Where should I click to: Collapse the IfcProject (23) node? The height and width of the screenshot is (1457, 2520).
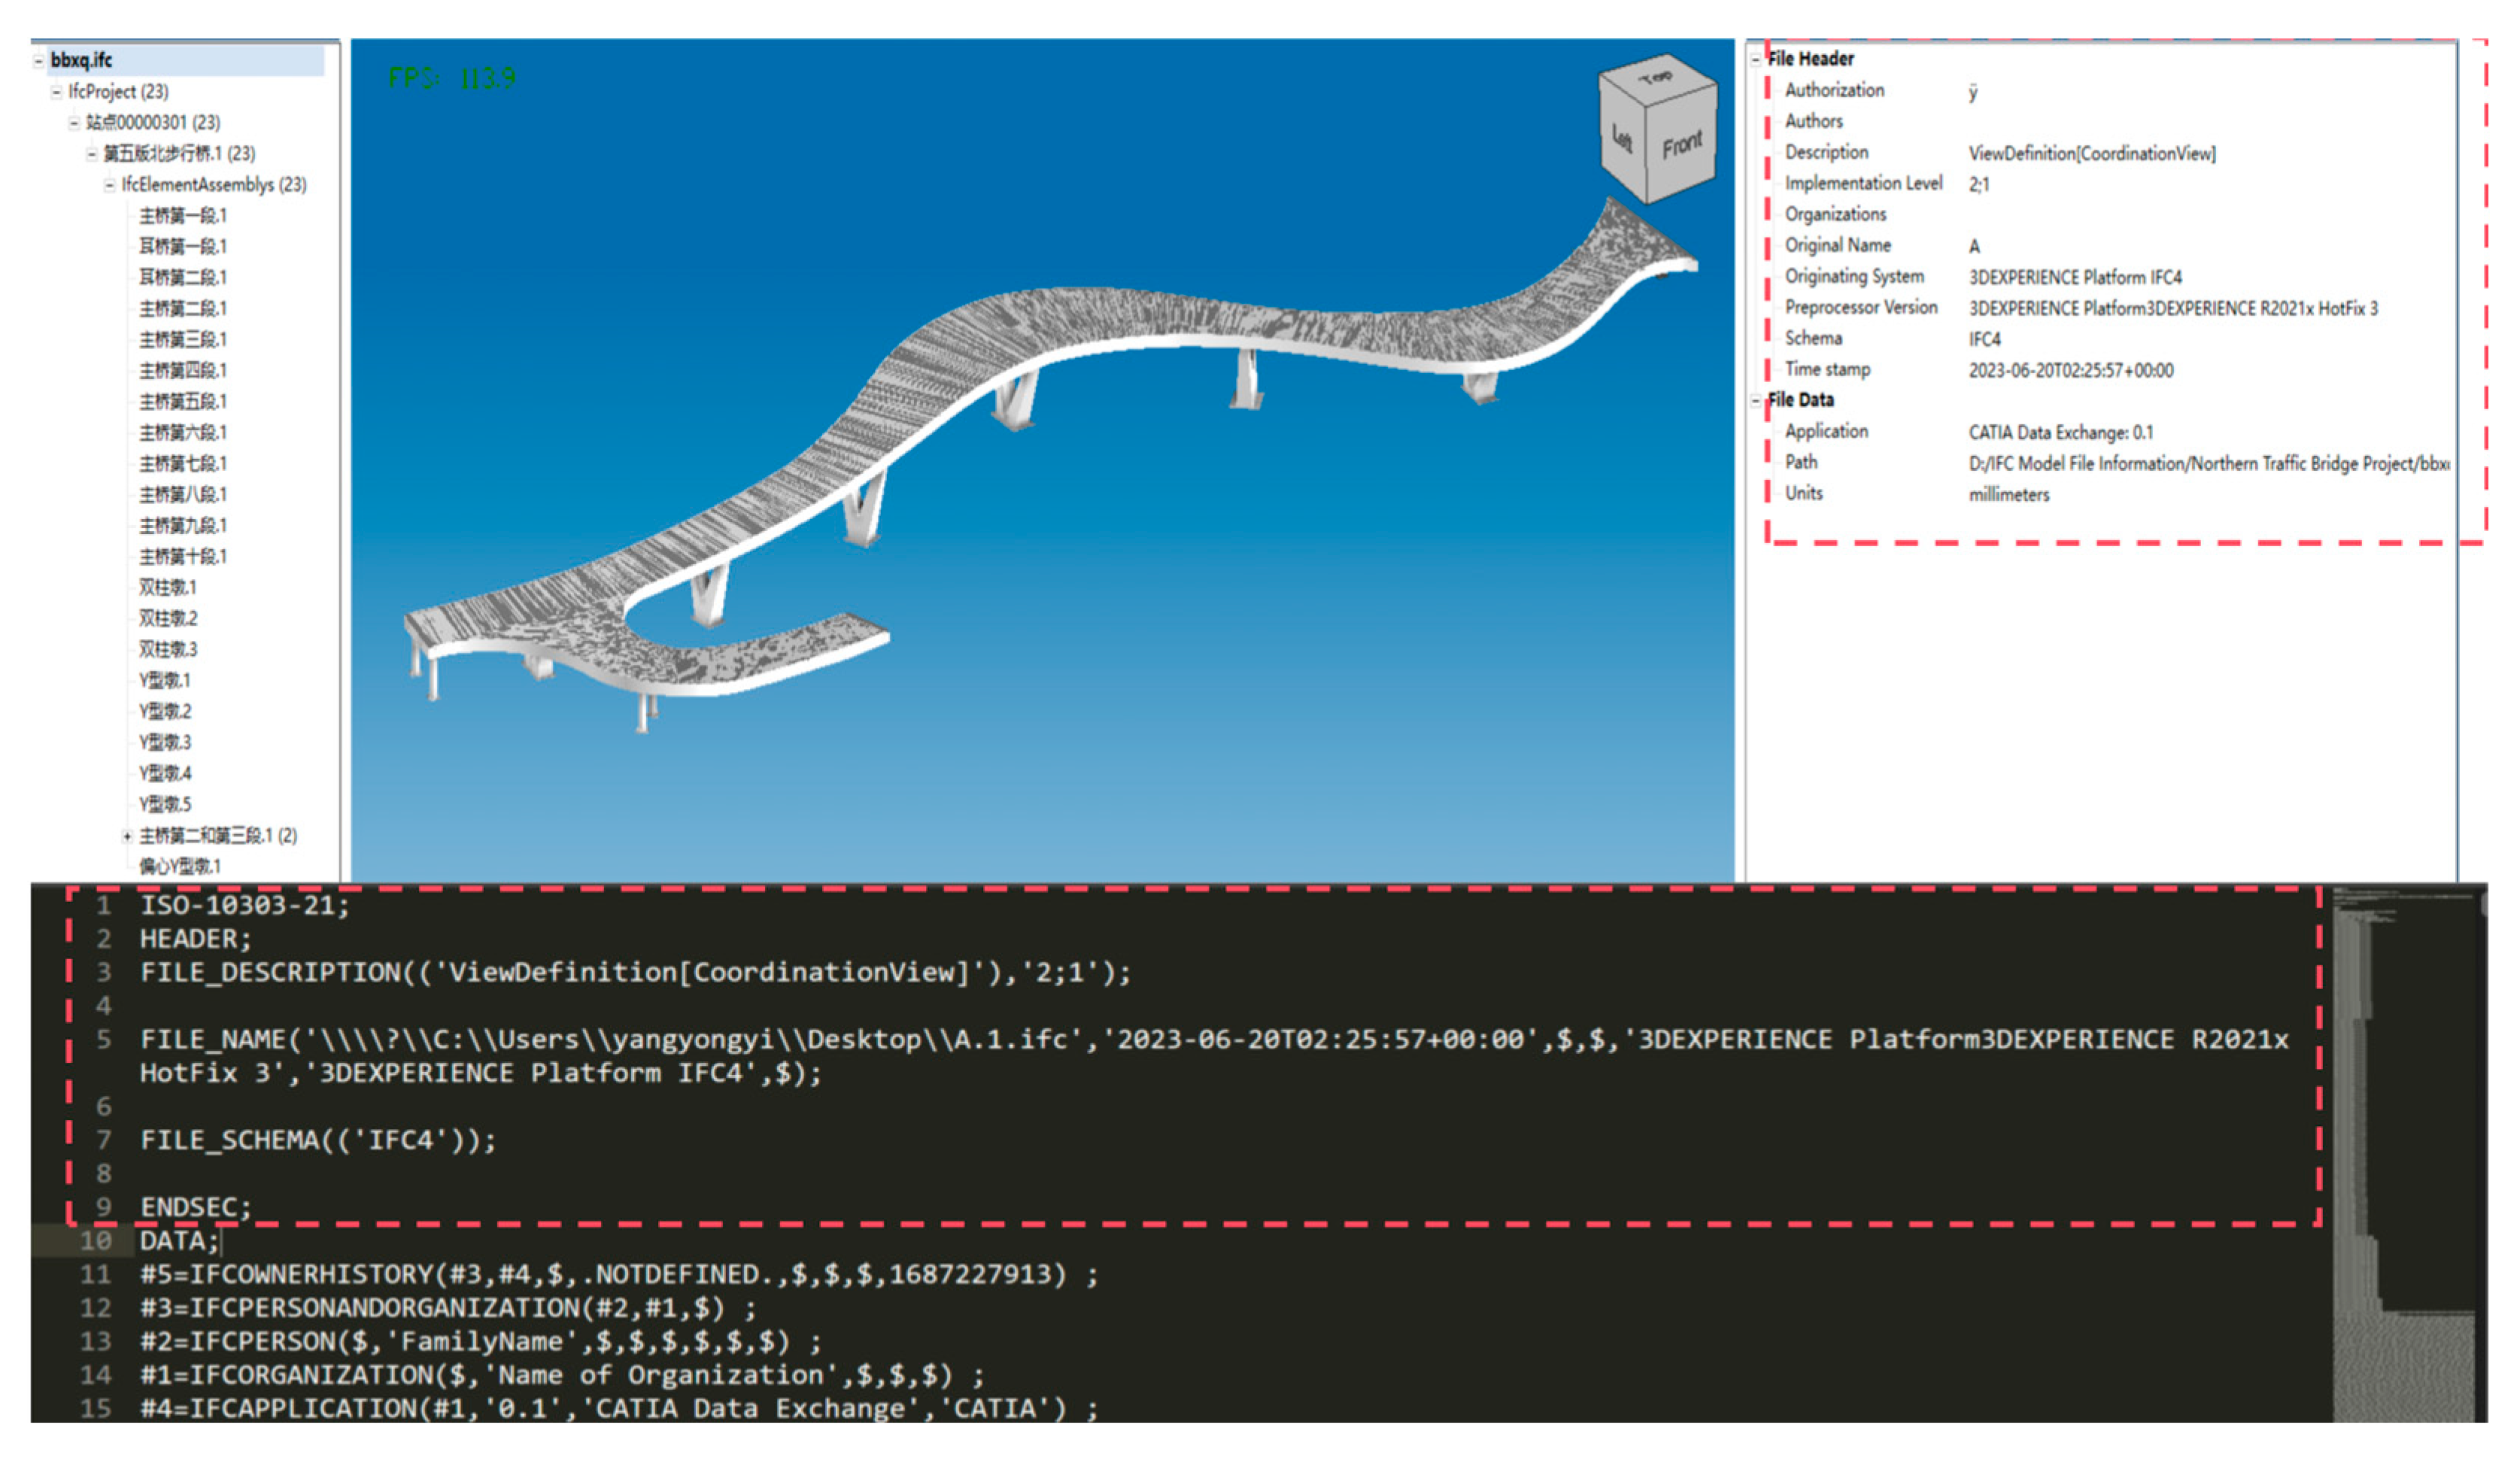click(x=56, y=92)
